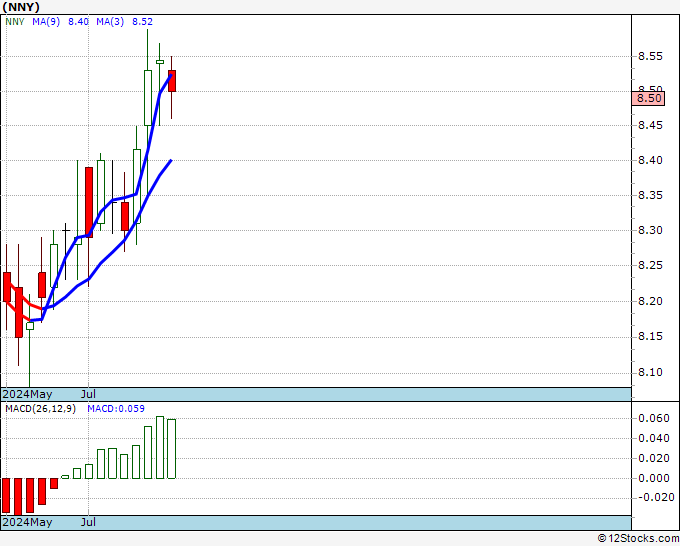Click the 8.10 price axis label

pos(650,372)
